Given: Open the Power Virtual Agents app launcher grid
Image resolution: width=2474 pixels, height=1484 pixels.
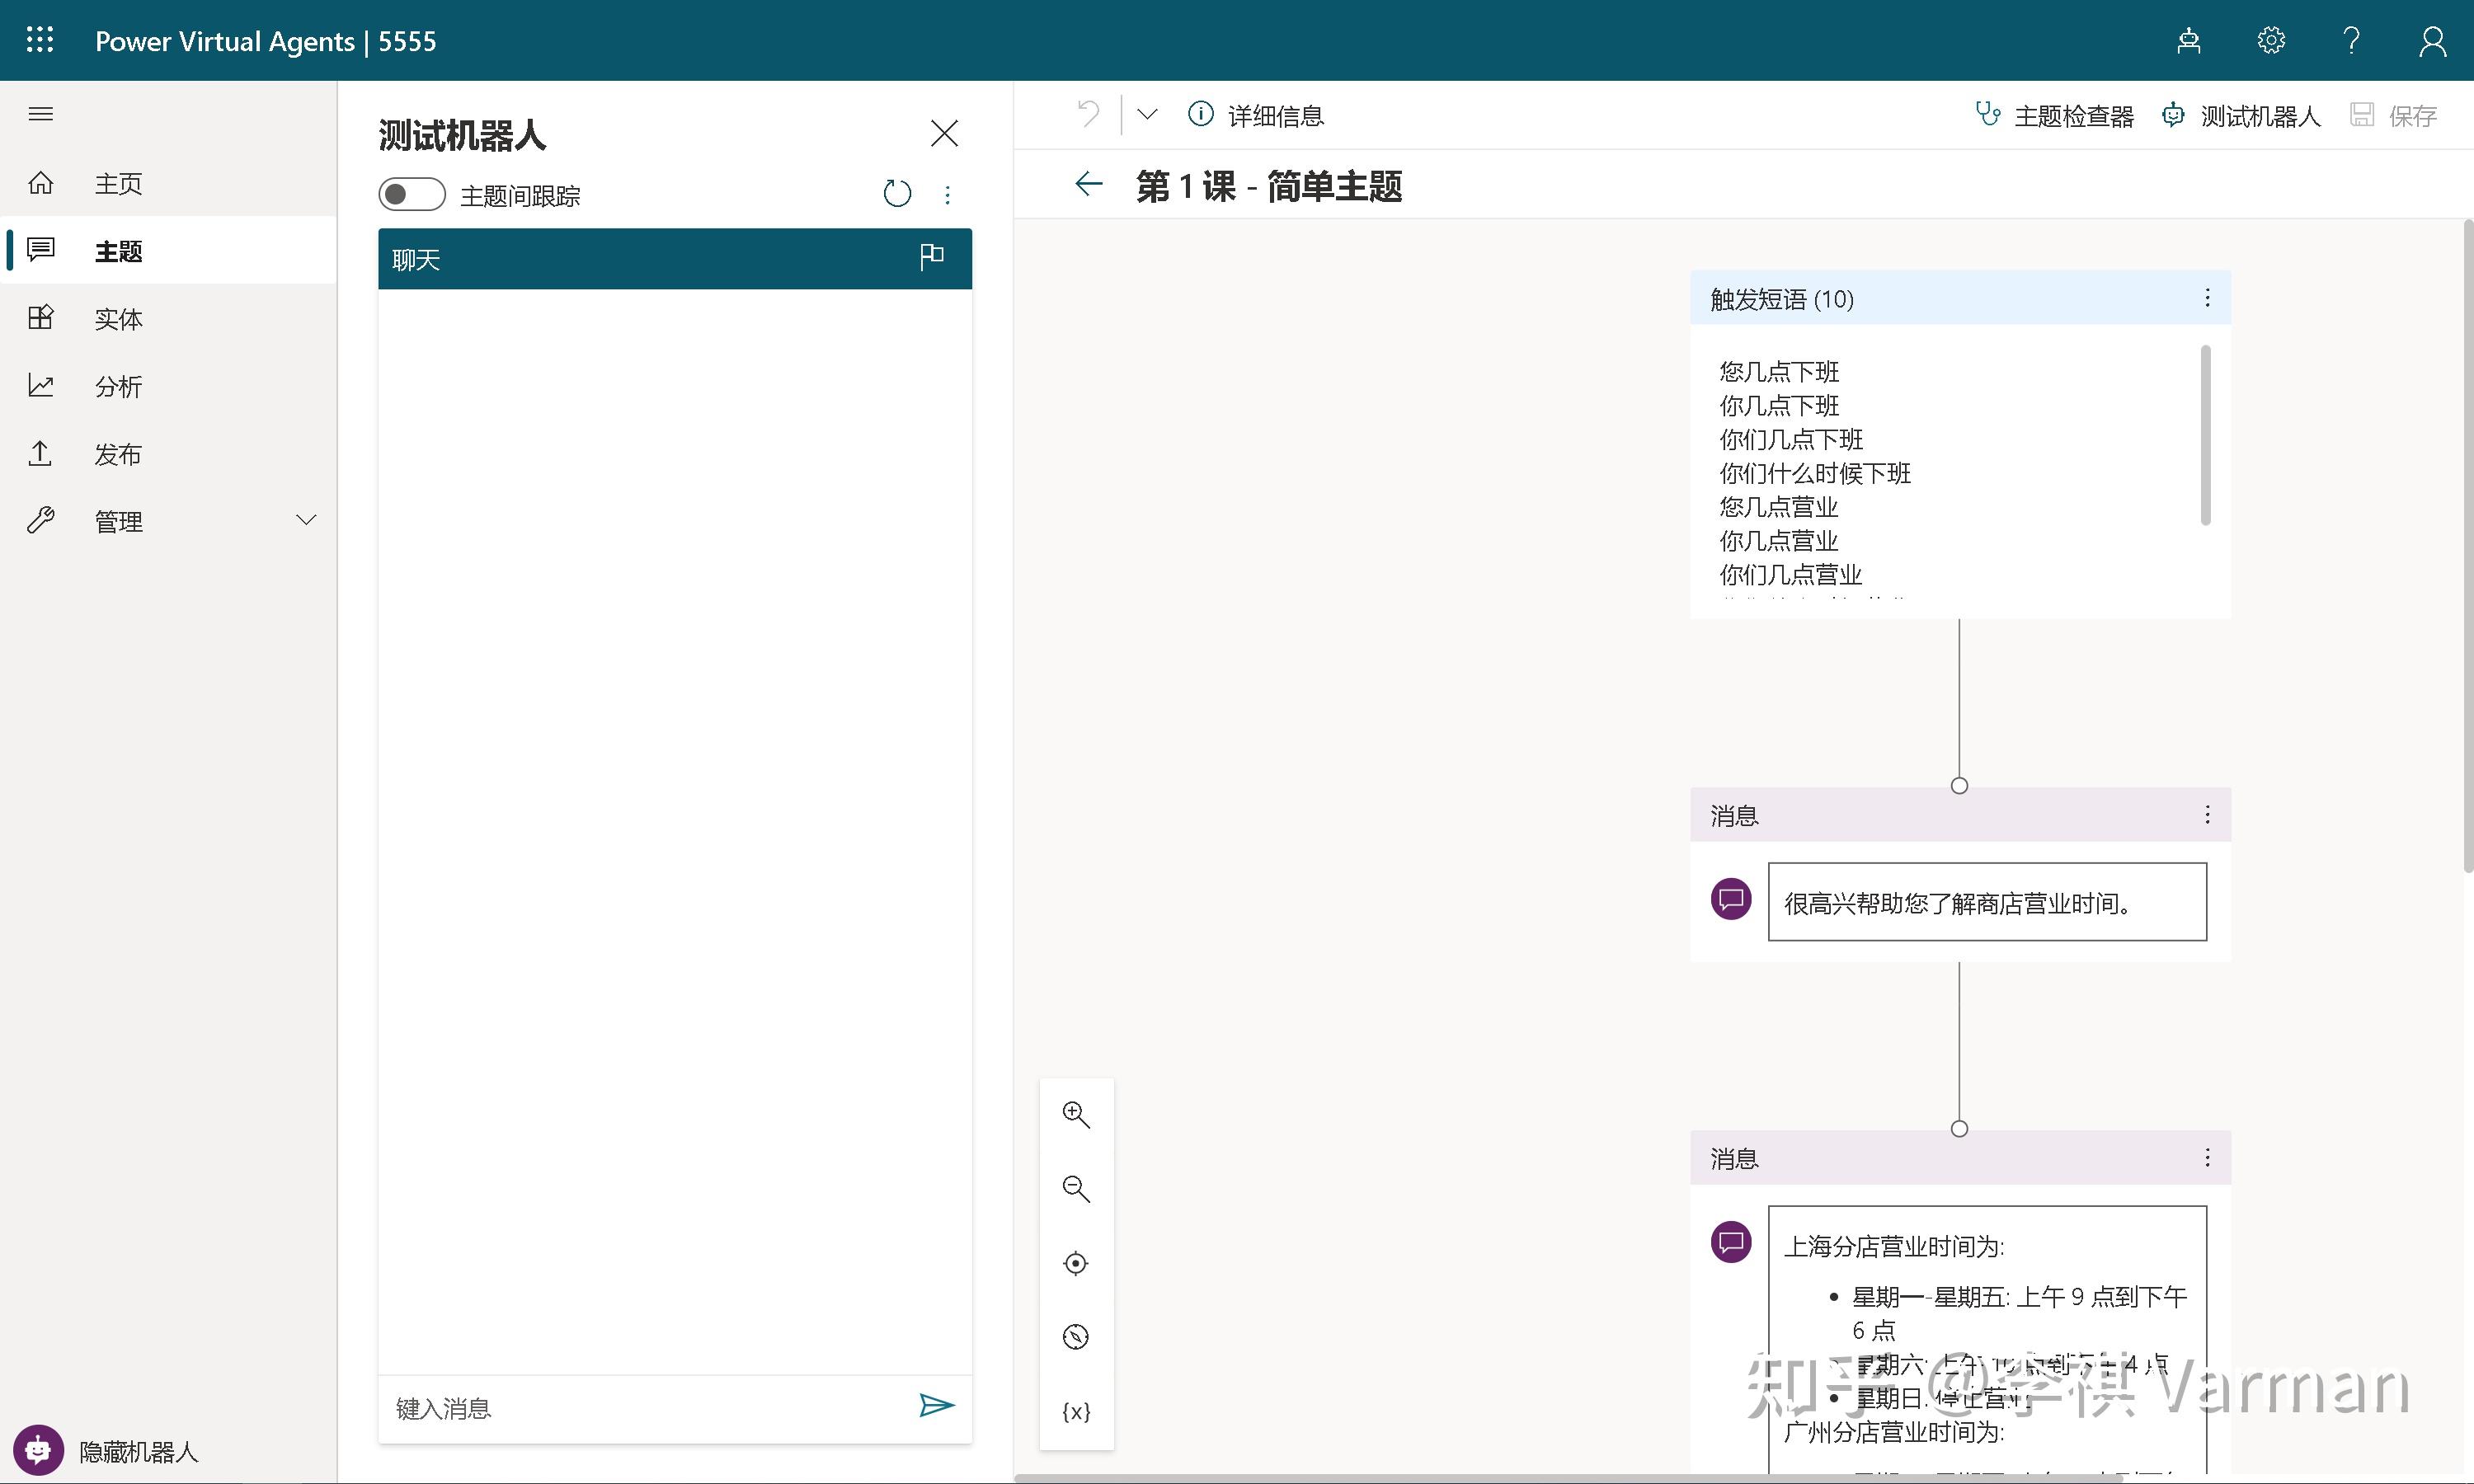Looking at the screenshot, I should pos(40,40).
